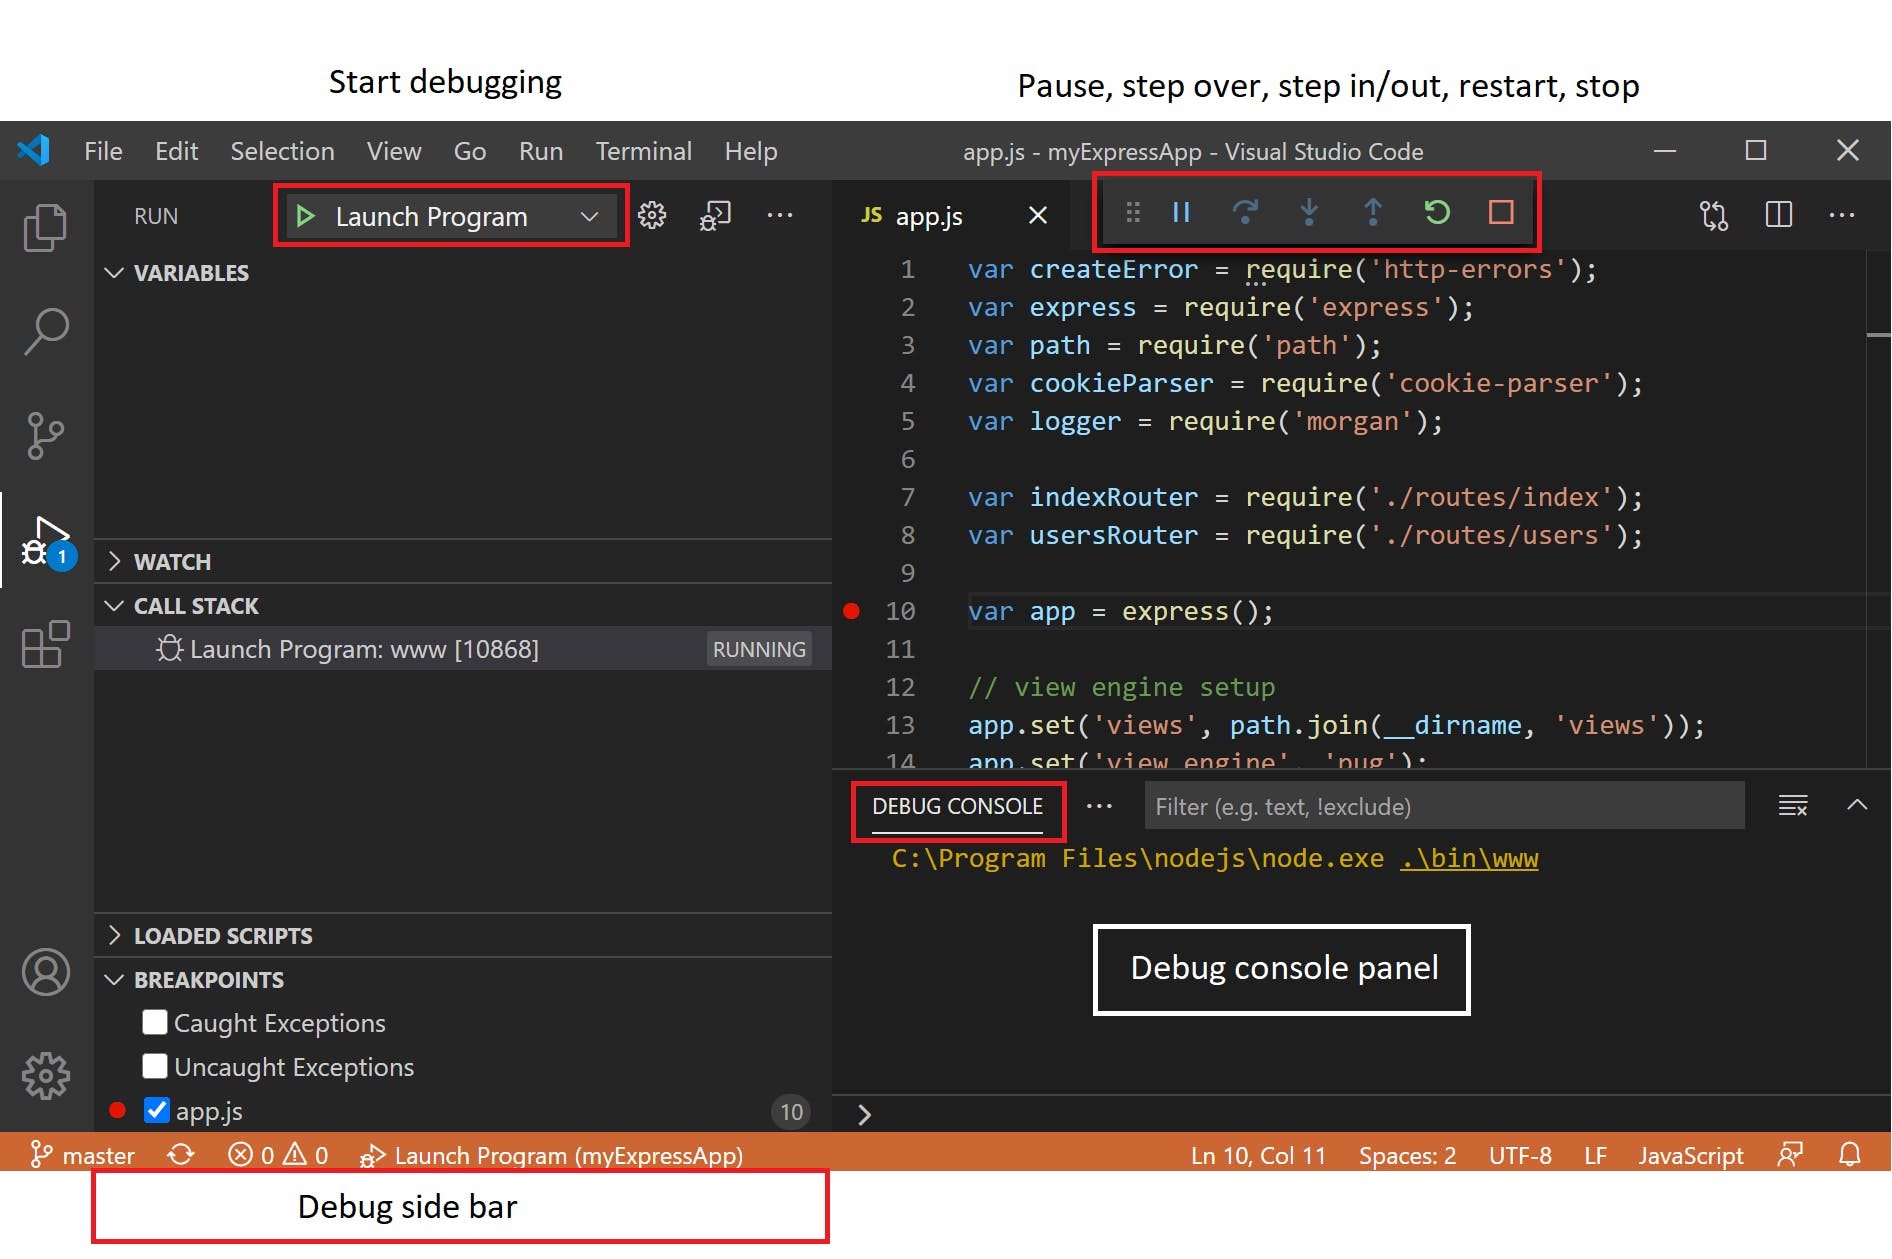Image resolution: width=1892 pixels, height=1259 pixels.
Task: Switch to the Debug Console tab
Action: click(x=957, y=806)
